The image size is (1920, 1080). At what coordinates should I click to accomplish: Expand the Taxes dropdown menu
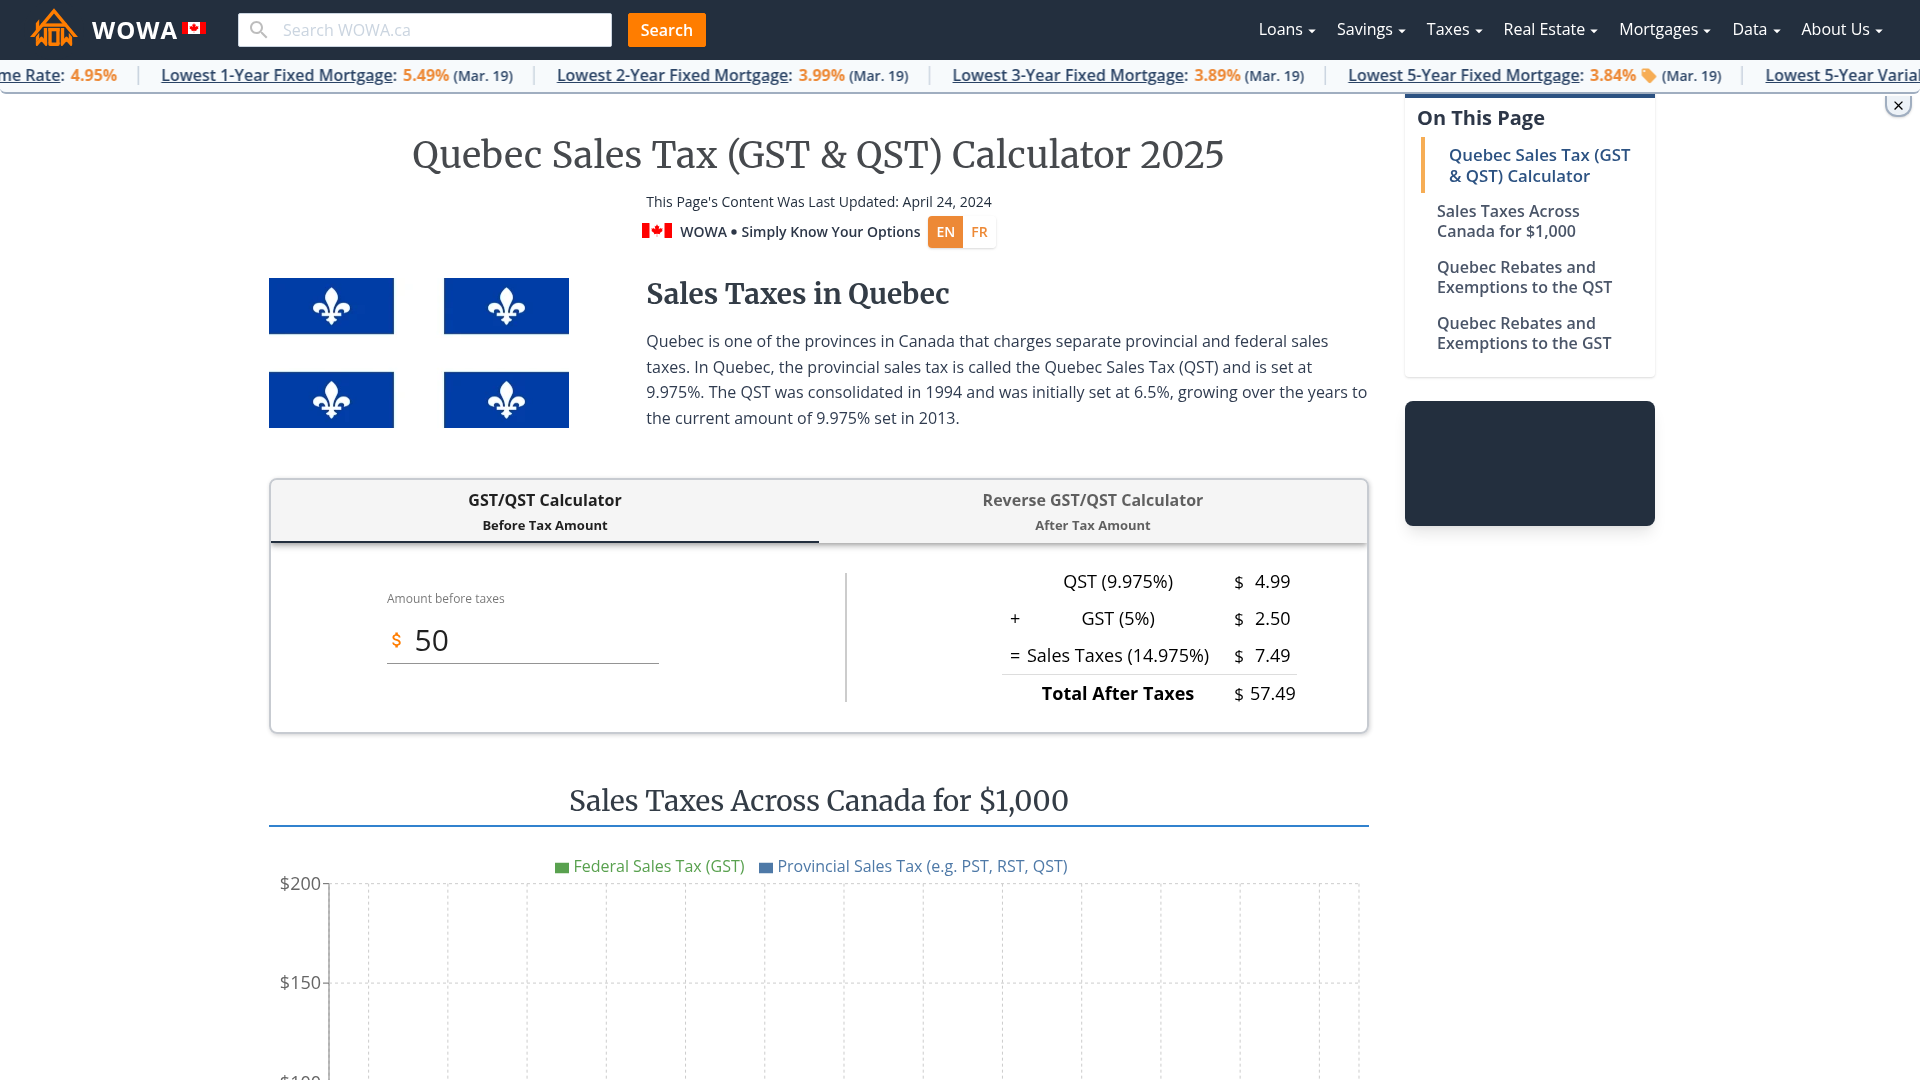1453,29
